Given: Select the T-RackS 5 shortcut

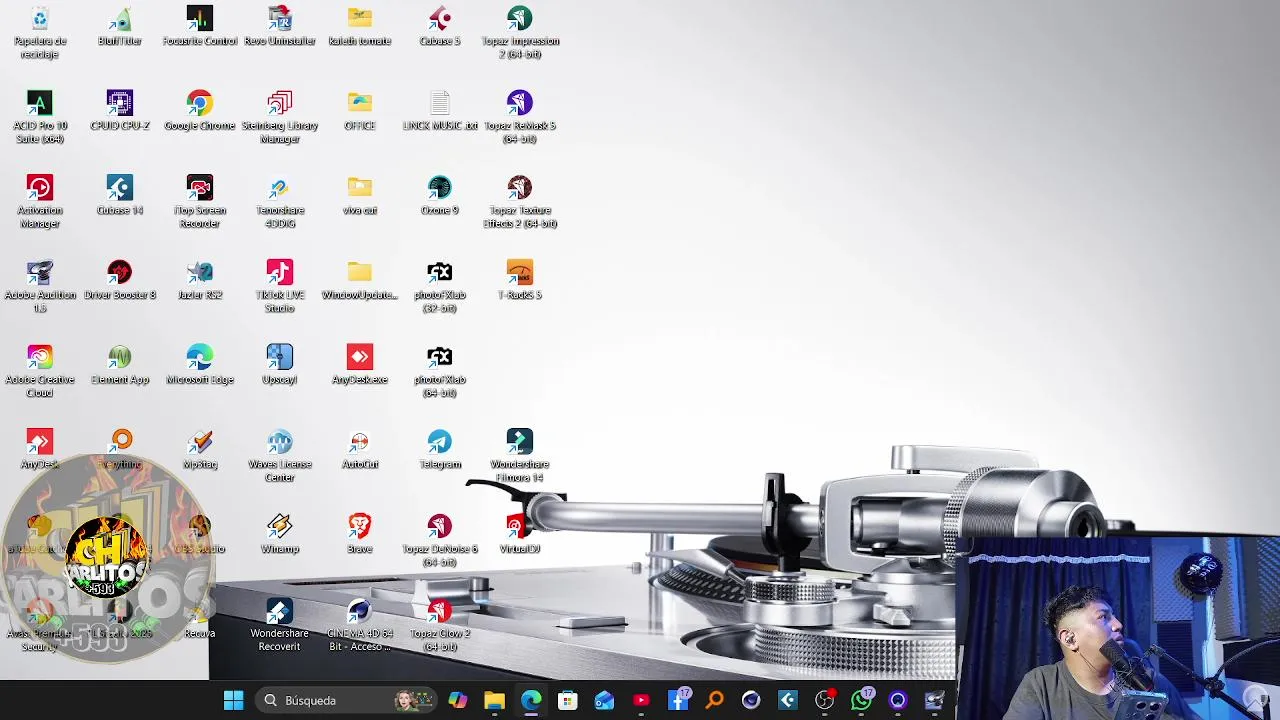Looking at the screenshot, I should click(x=520, y=281).
